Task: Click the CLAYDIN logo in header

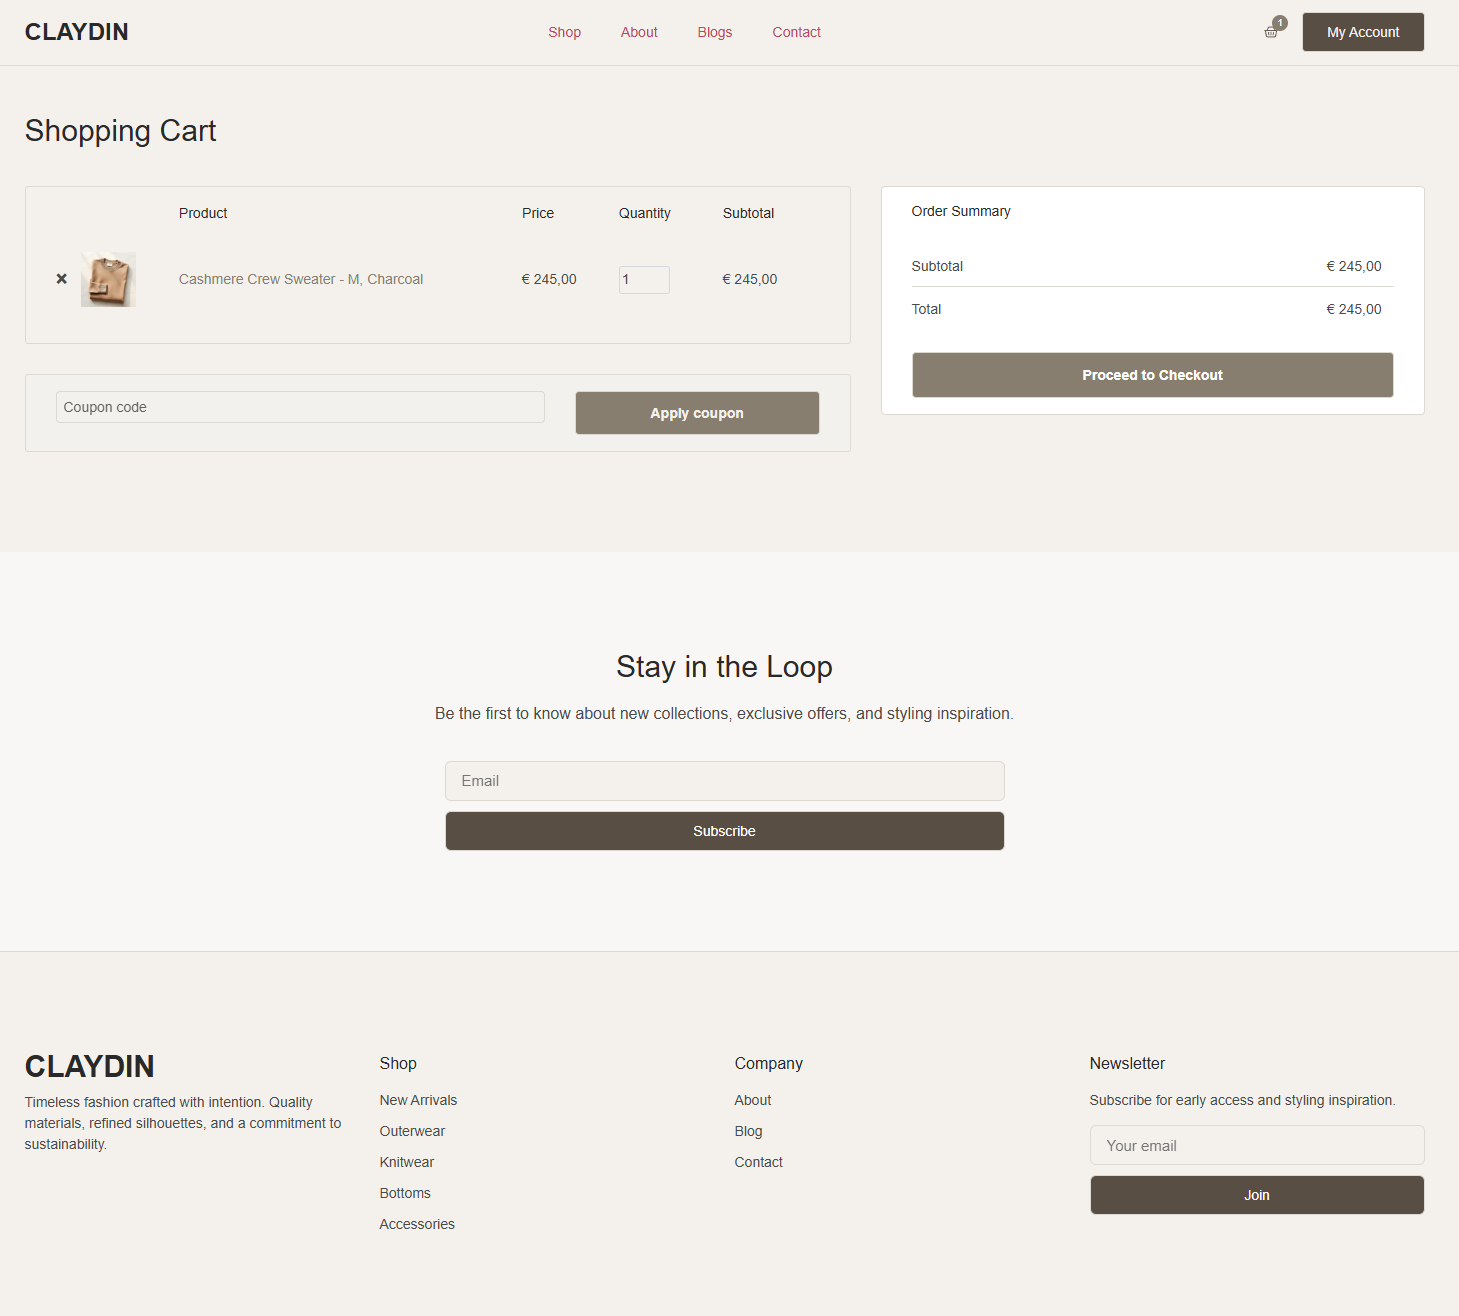Action: tap(77, 32)
